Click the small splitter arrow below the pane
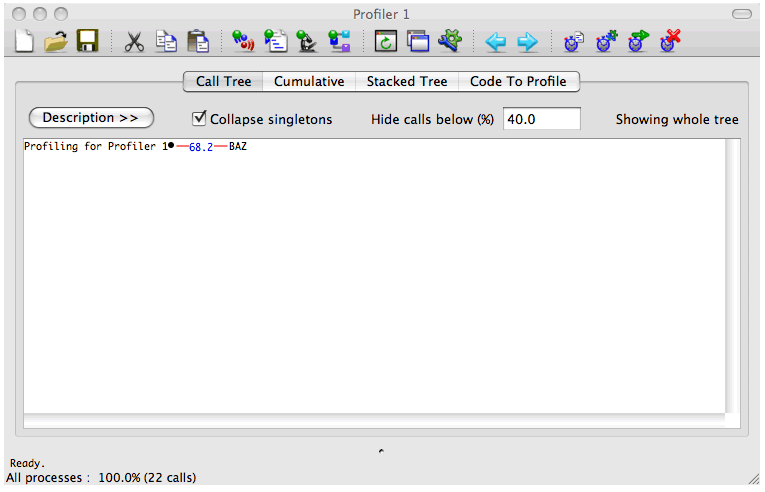The height and width of the screenshot is (492, 765). (x=381, y=451)
